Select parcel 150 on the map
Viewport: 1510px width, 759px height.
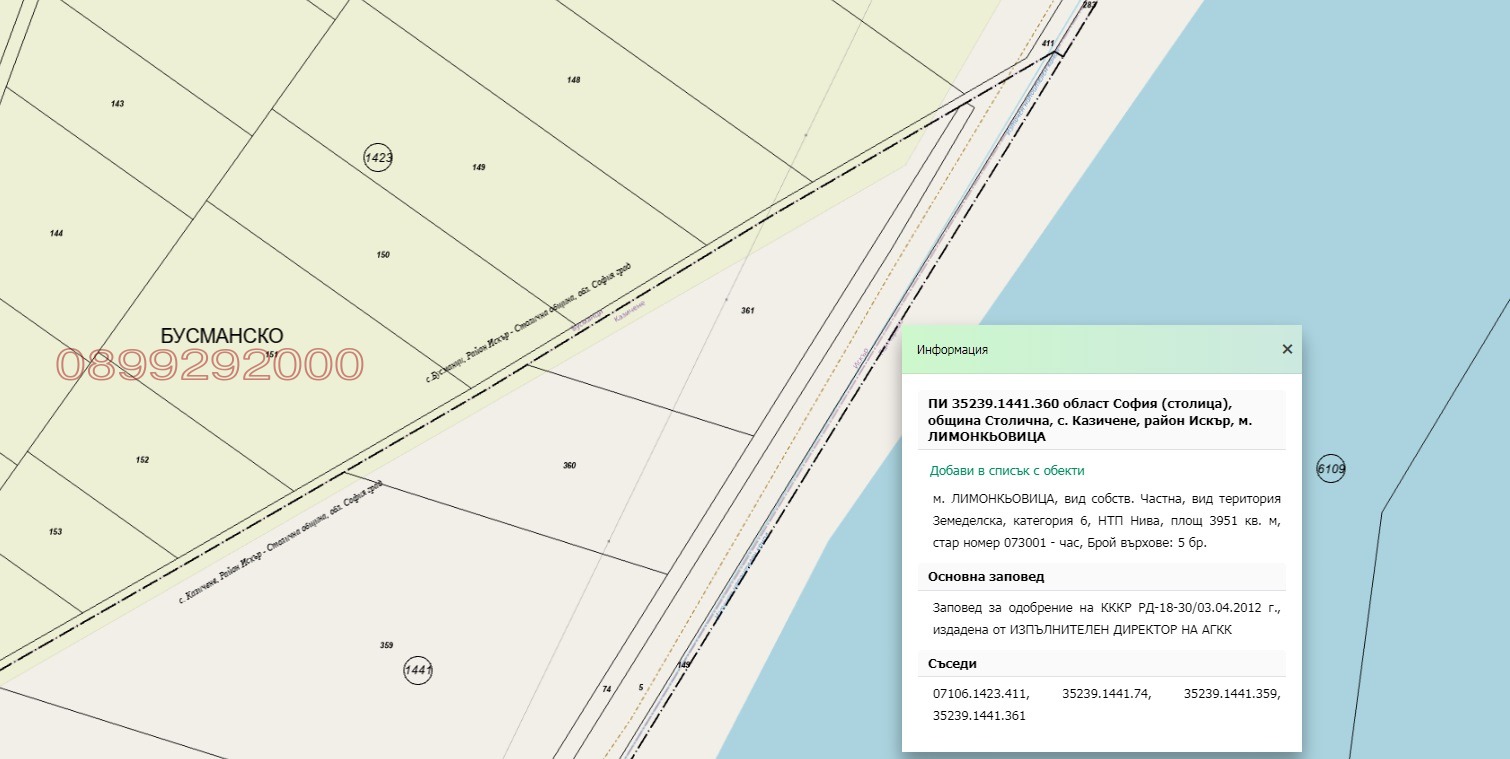[383, 255]
